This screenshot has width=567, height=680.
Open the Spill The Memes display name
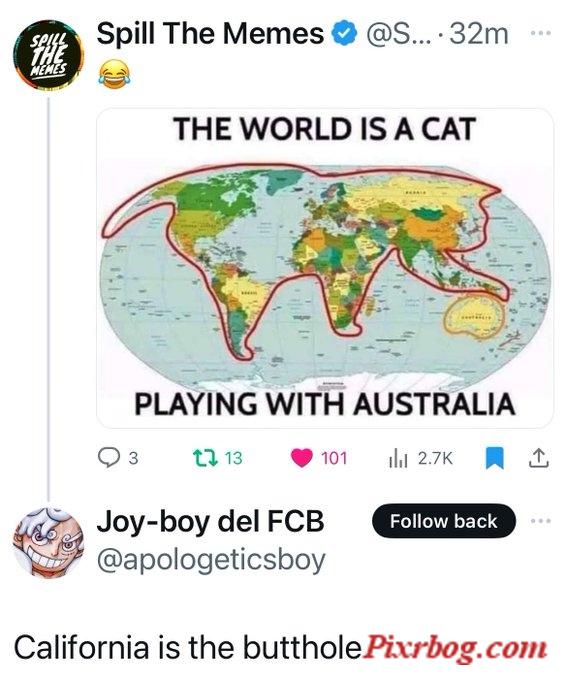210,34
